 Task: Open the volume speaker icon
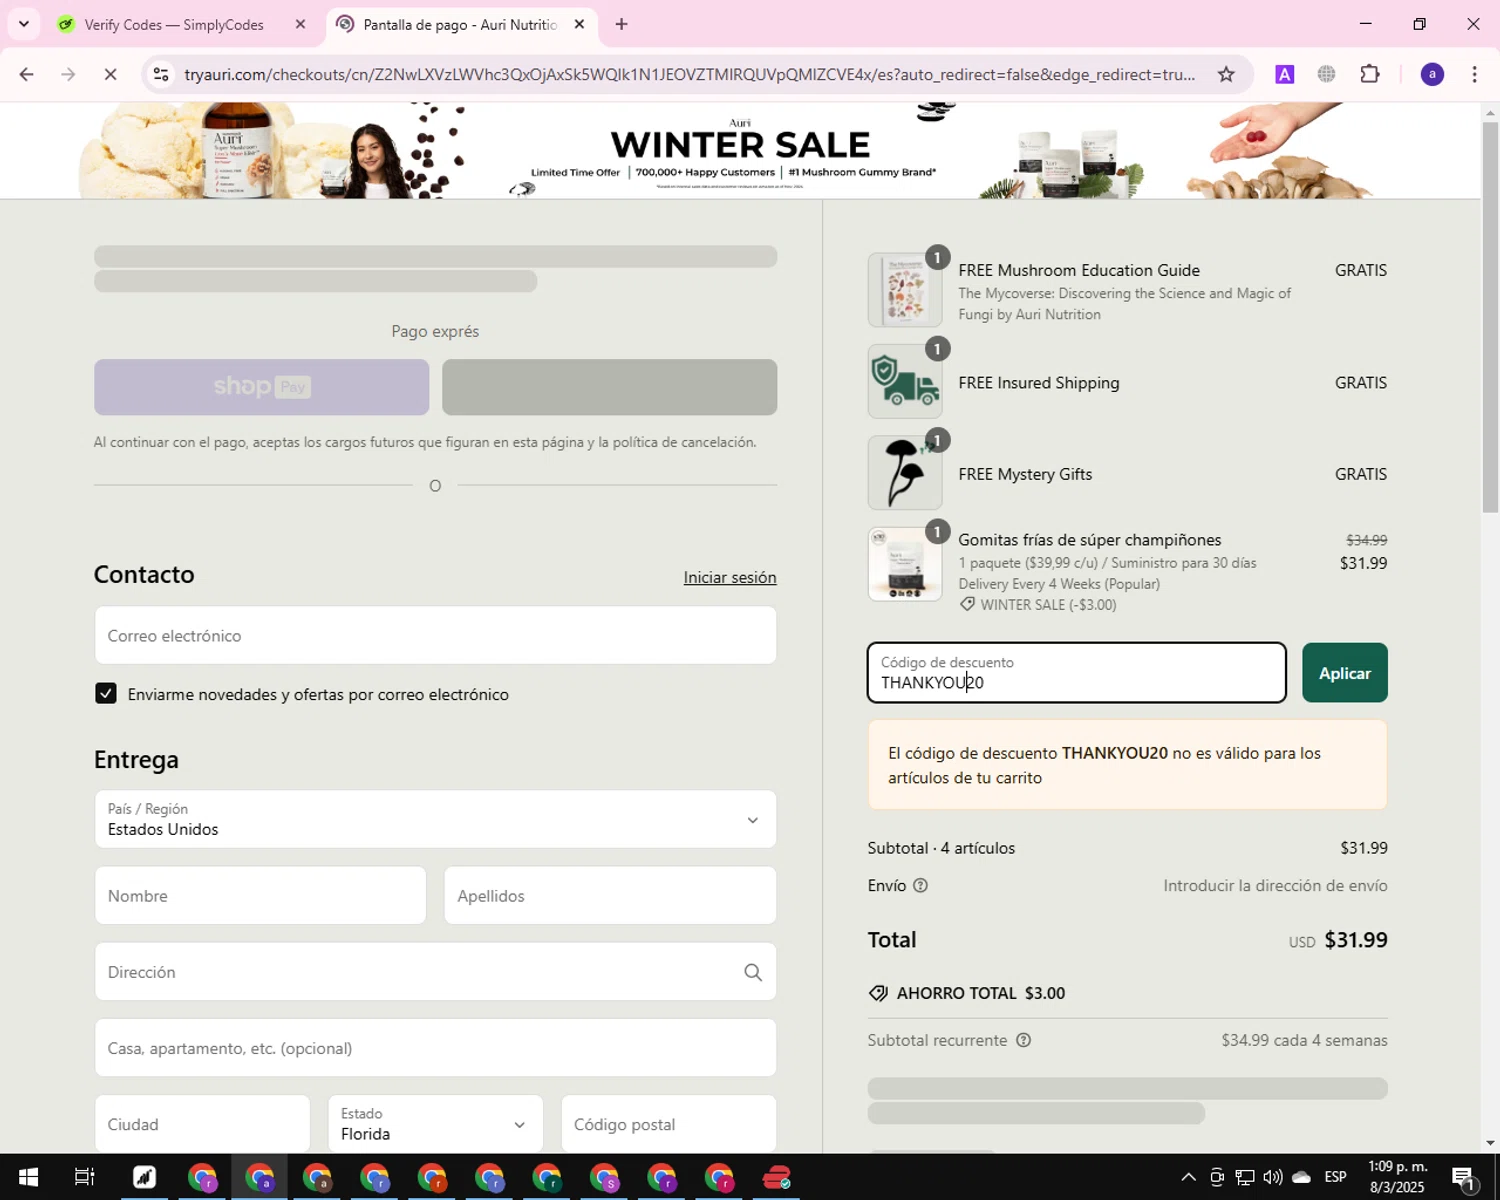click(1273, 1177)
